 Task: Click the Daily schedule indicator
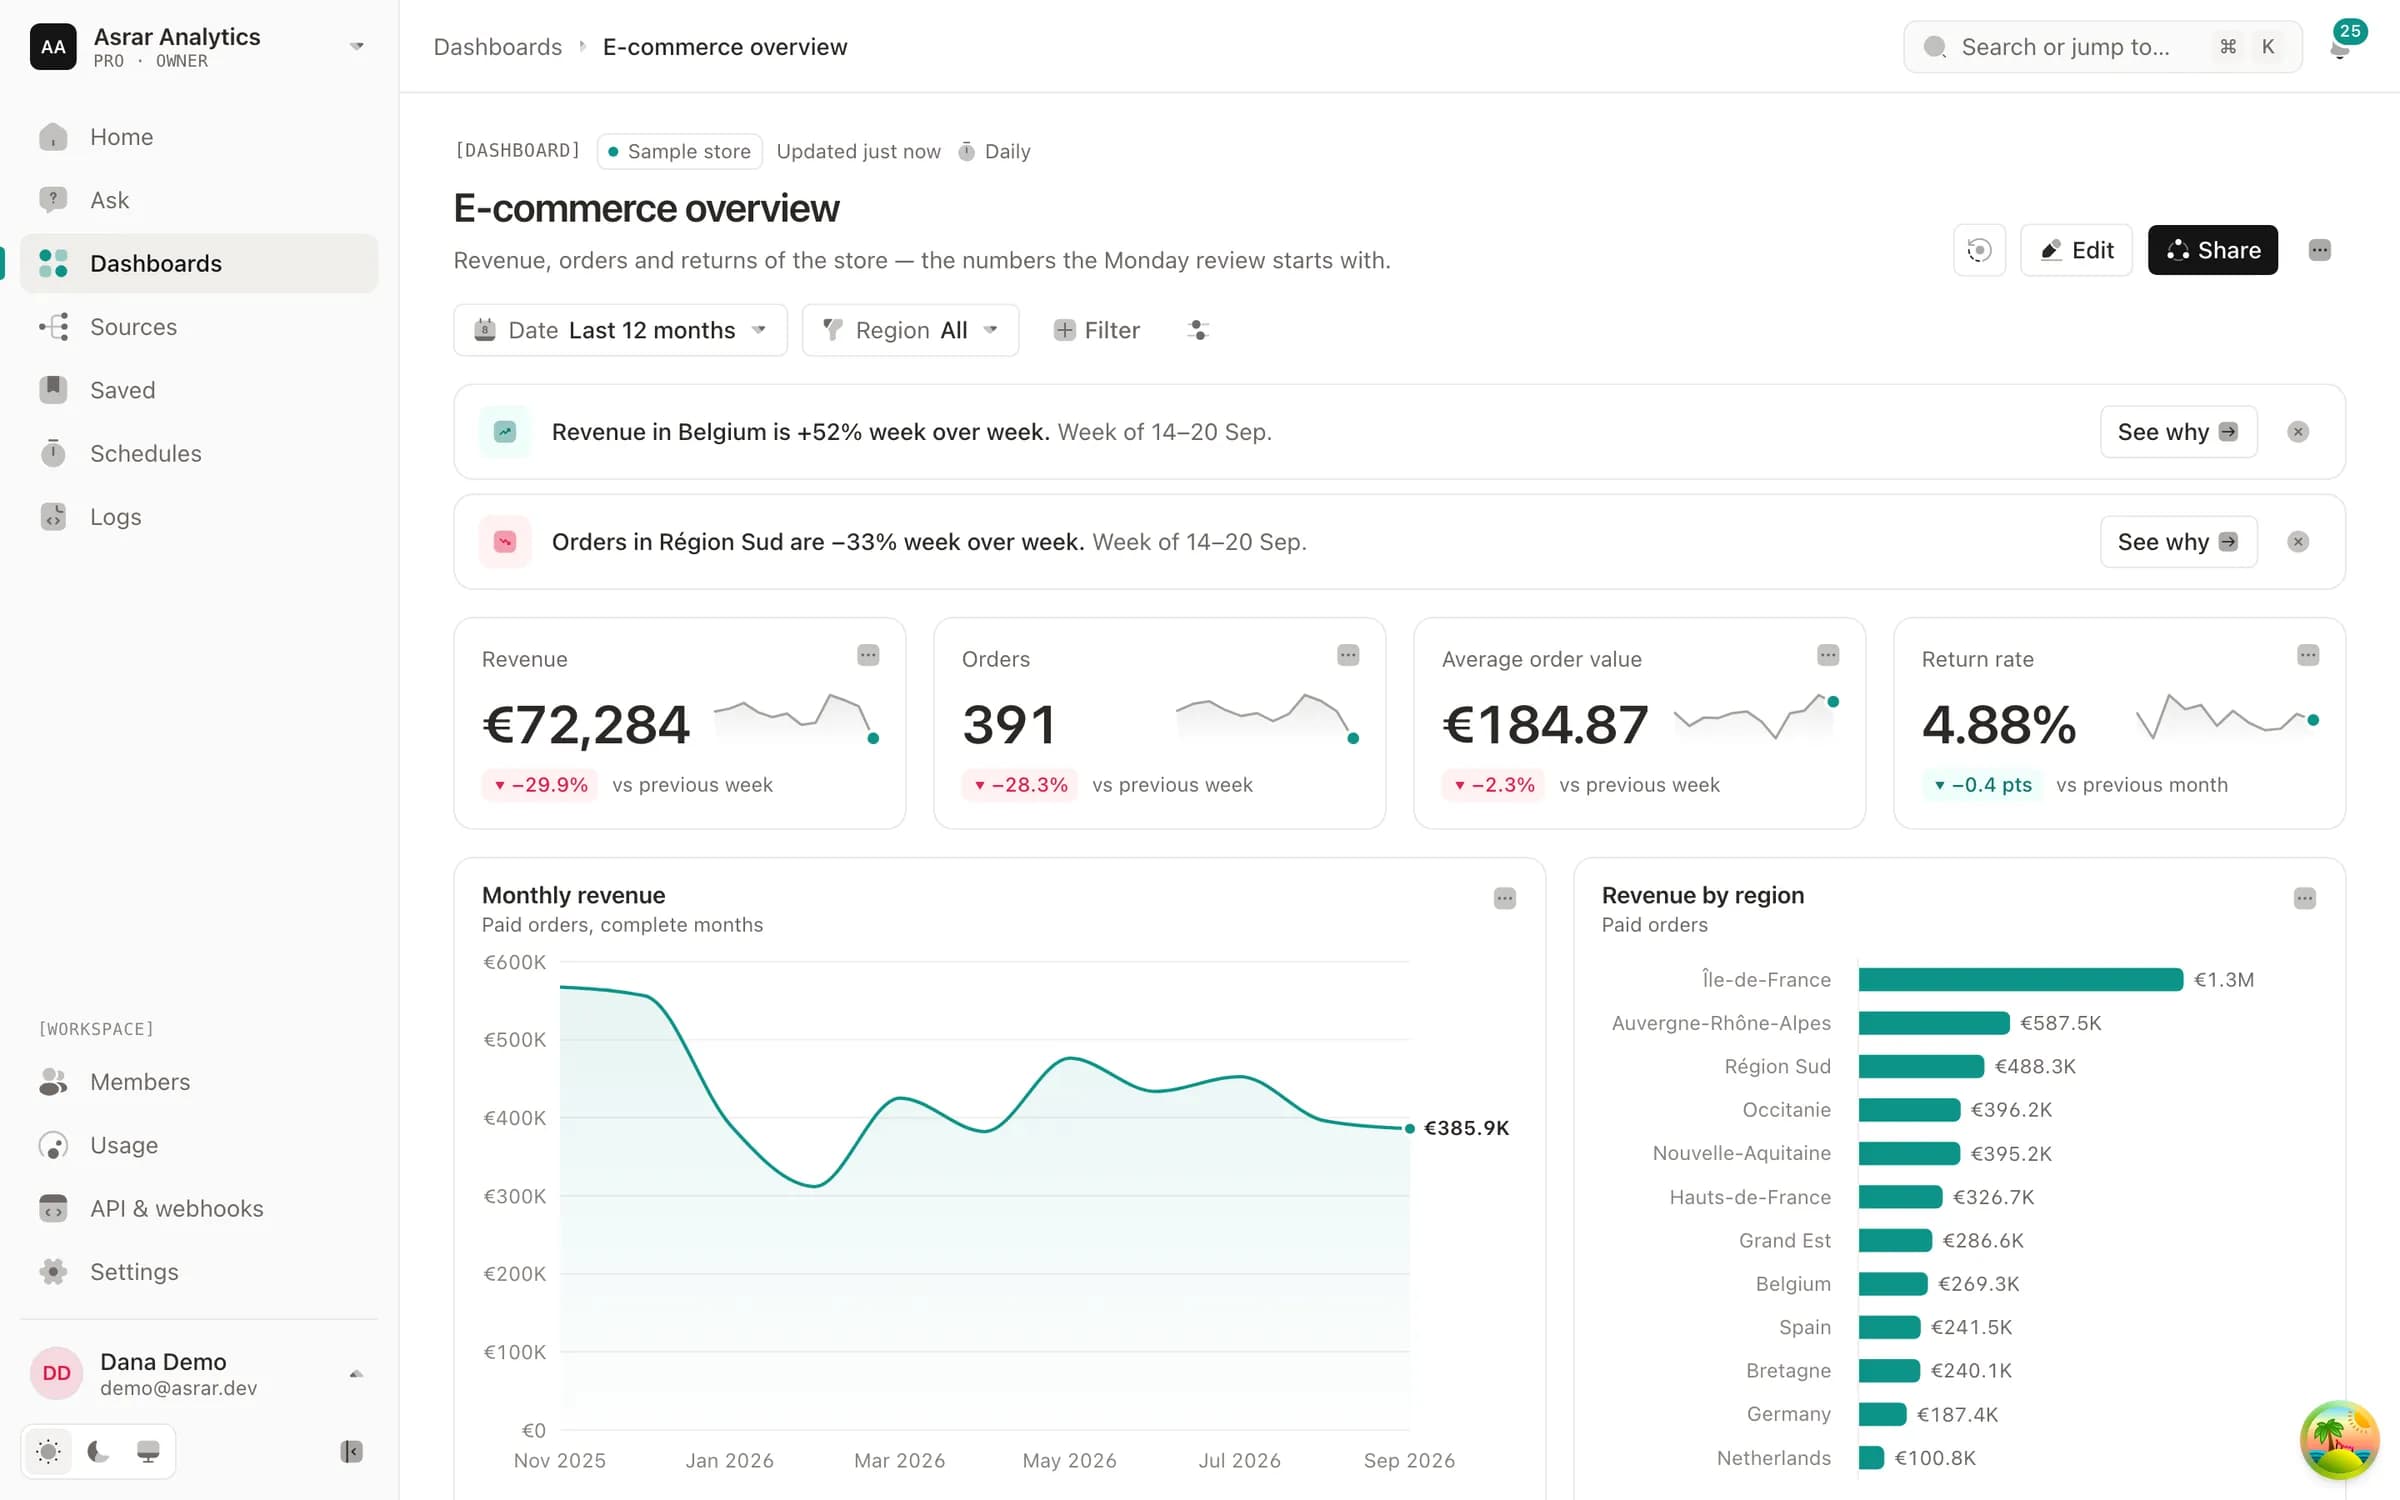click(x=994, y=151)
